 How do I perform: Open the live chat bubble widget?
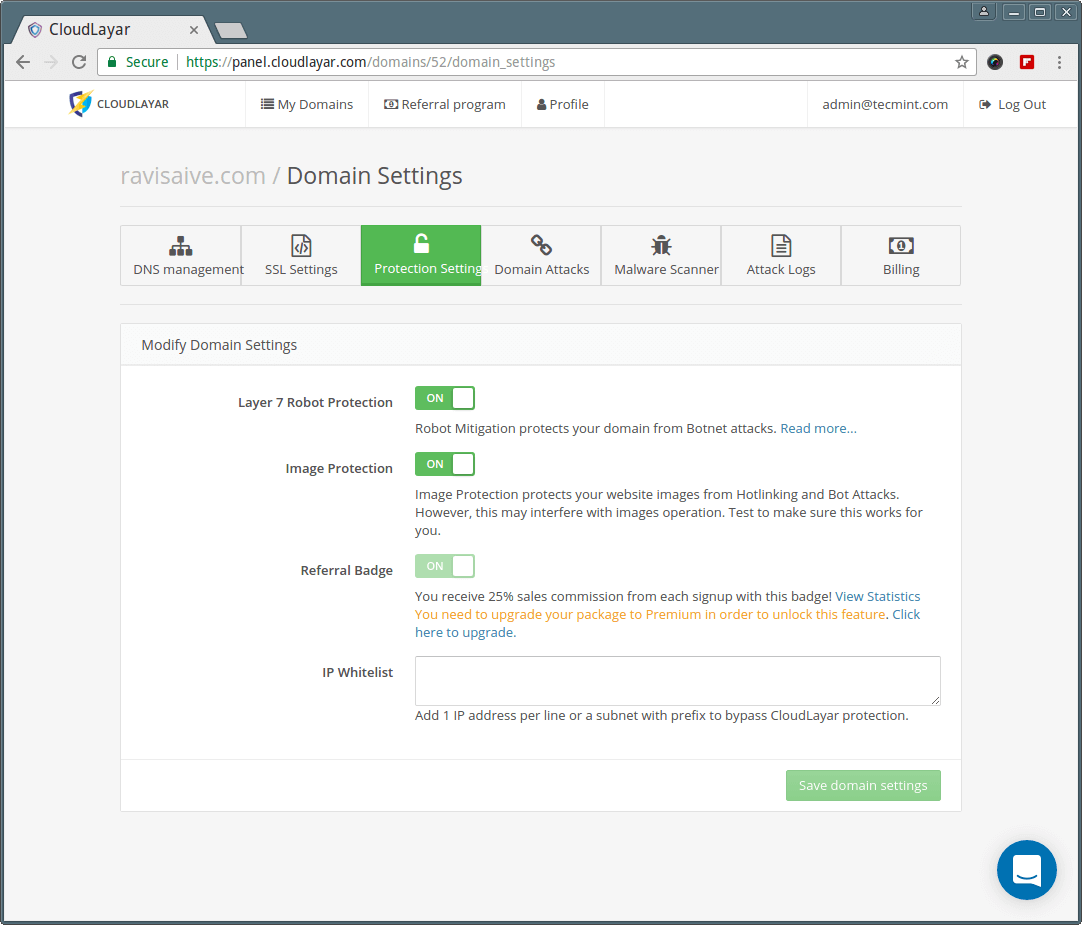[x=1026, y=869]
